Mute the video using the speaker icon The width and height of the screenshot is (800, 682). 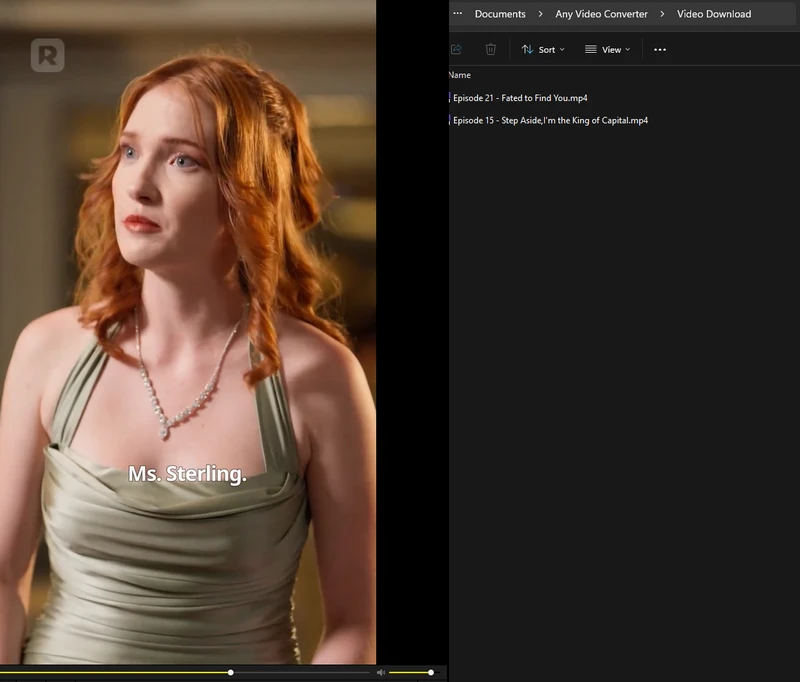click(383, 672)
